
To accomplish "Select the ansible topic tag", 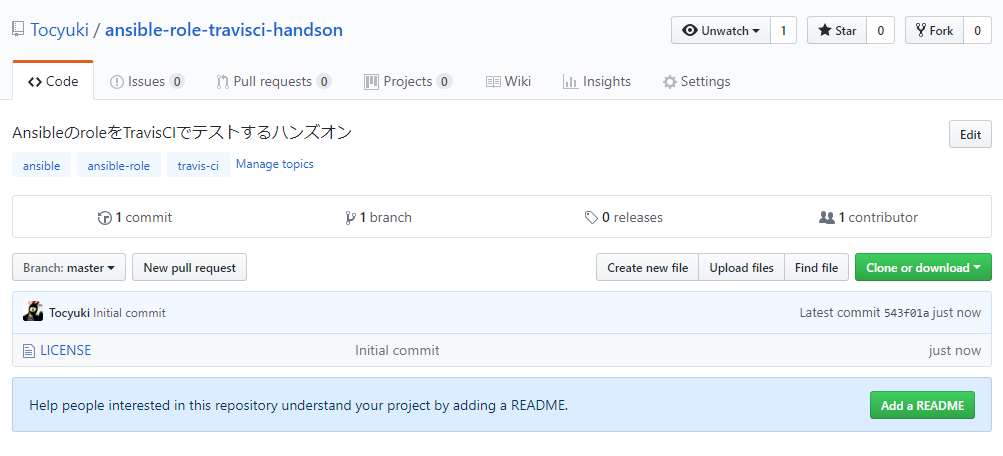I will (x=42, y=166).
